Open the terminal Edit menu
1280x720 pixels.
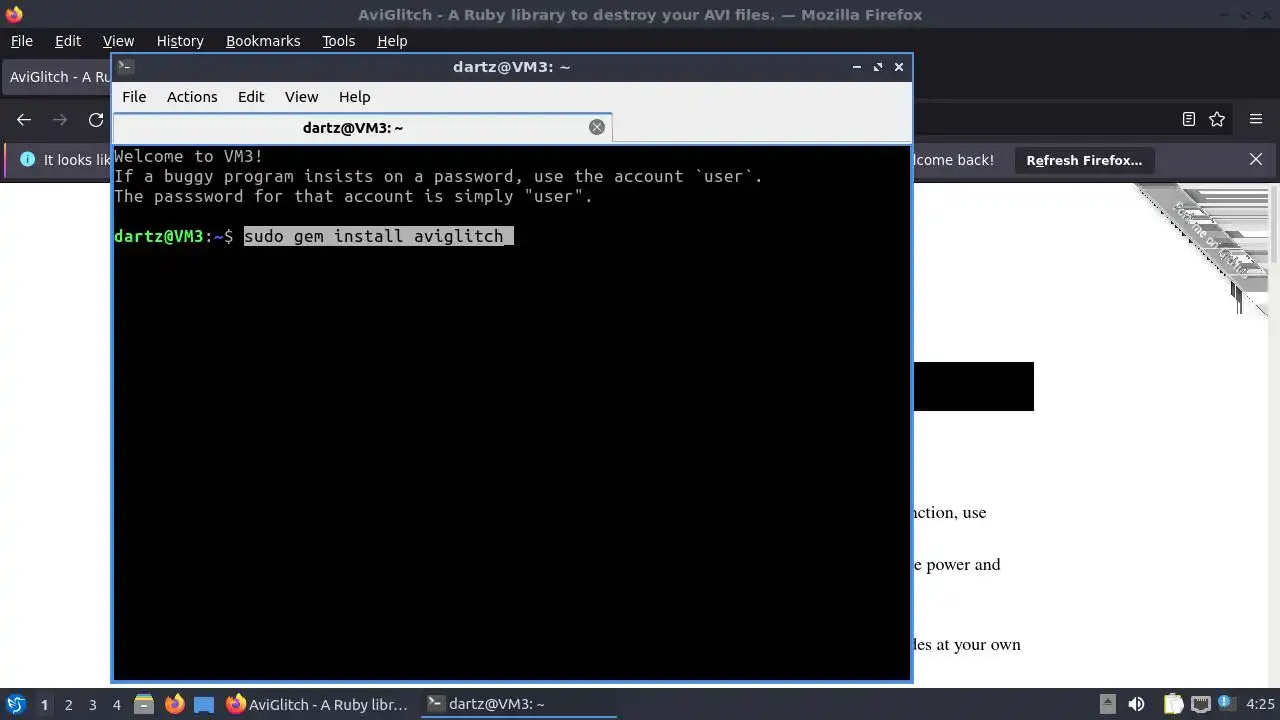[251, 97]
